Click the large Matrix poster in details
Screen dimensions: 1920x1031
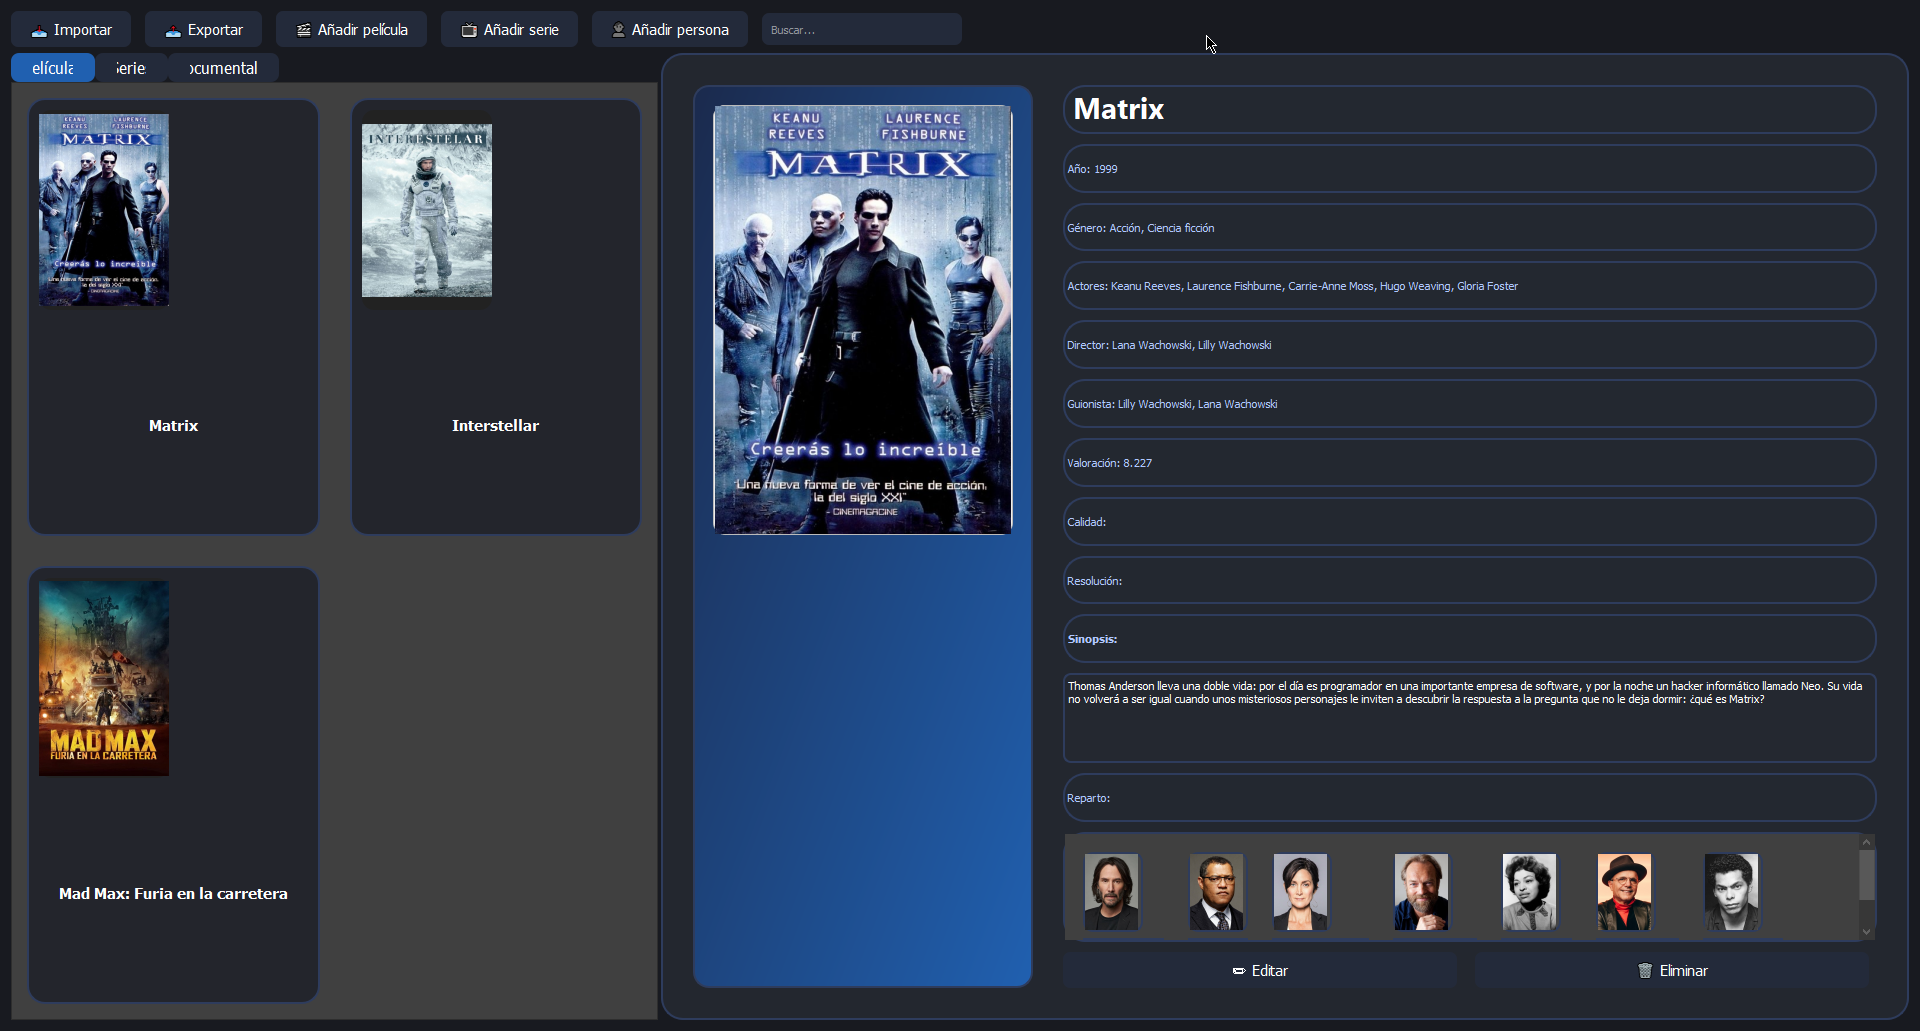click(863, 320)
